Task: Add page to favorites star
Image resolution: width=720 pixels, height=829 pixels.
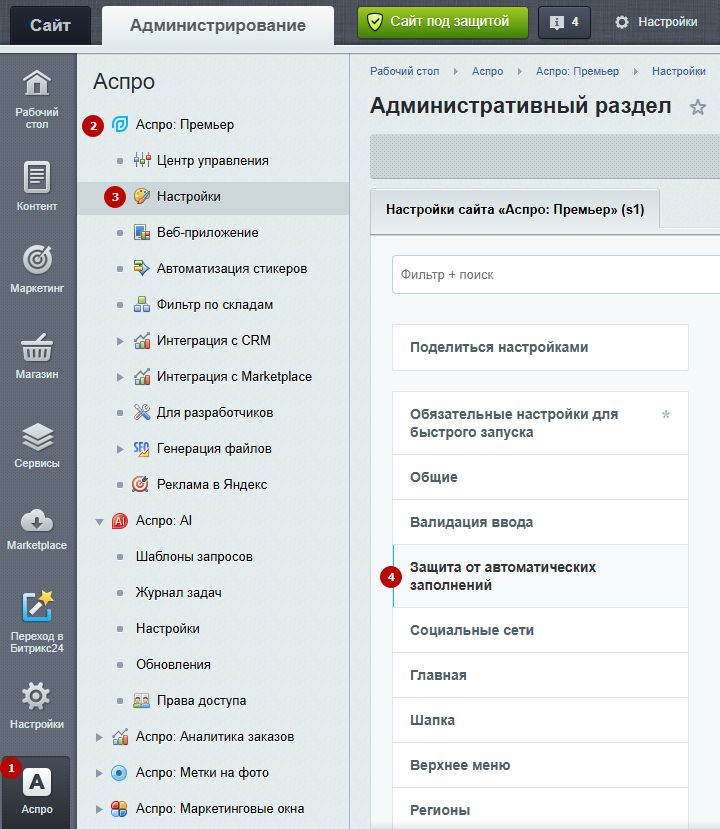Action: click(x=697, y=107)
